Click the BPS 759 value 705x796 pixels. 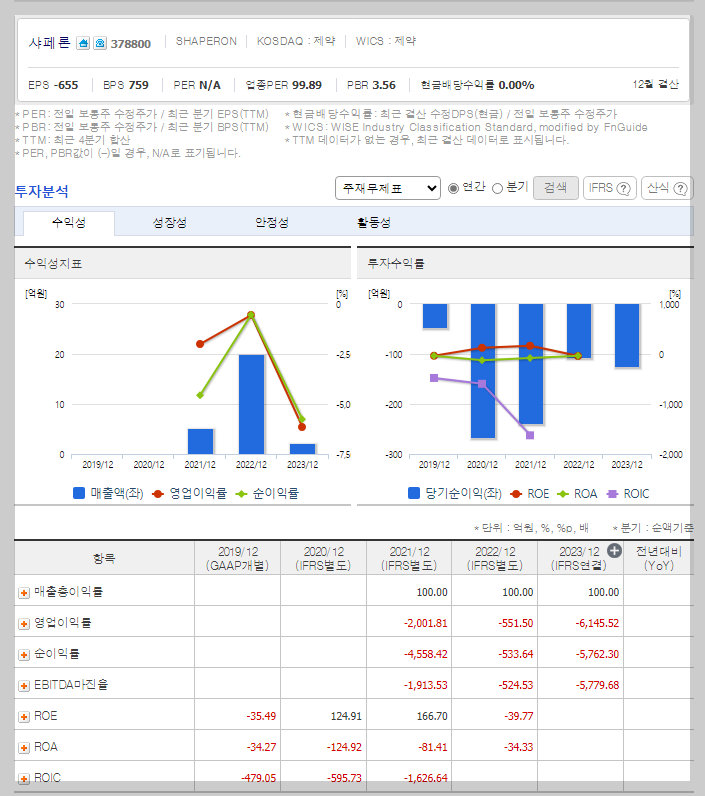pos(126,85)
